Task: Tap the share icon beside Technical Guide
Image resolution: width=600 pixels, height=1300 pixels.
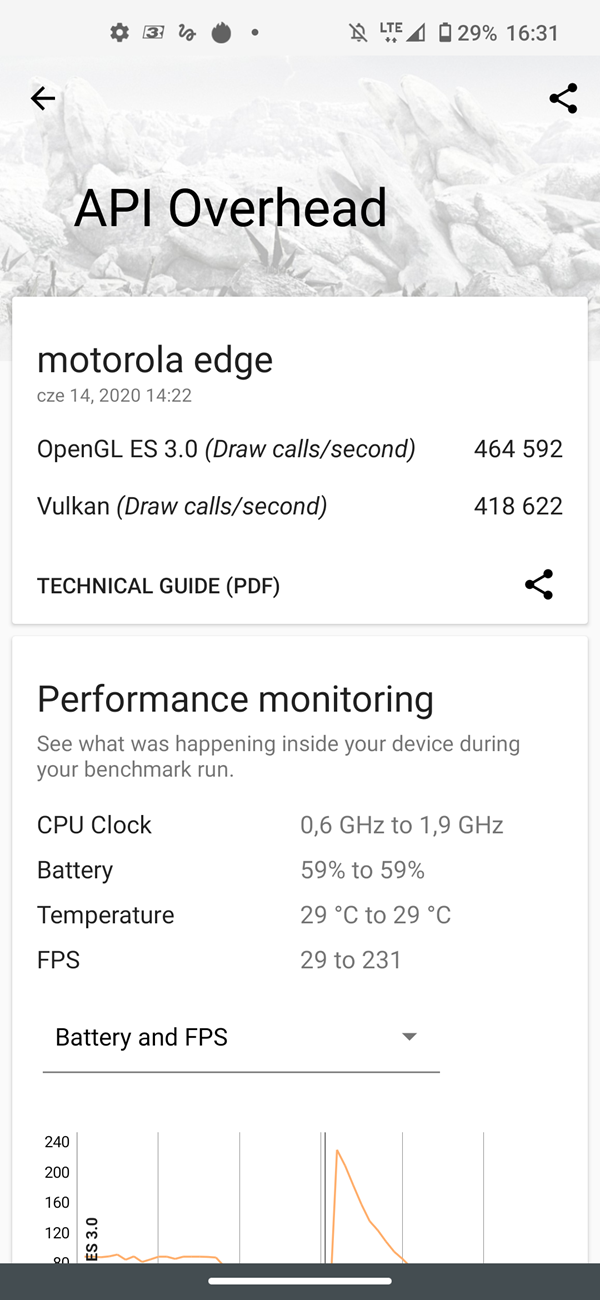Action: coord(539,585)
